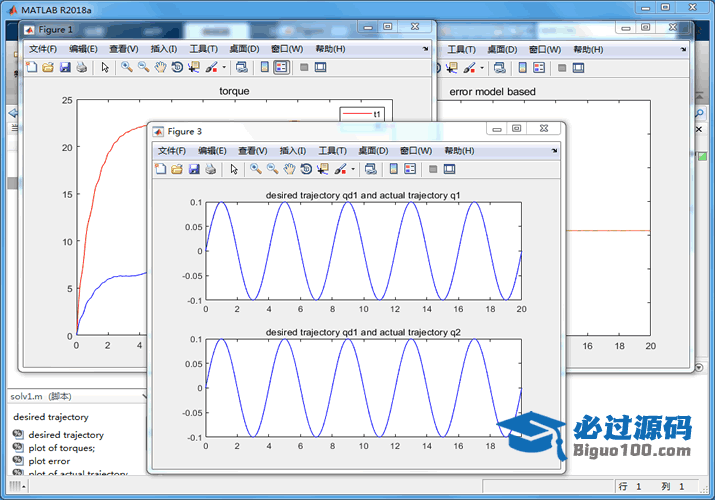Select Data Cursor tool in Figure 1
715x500 pixels.
(194, 67)
